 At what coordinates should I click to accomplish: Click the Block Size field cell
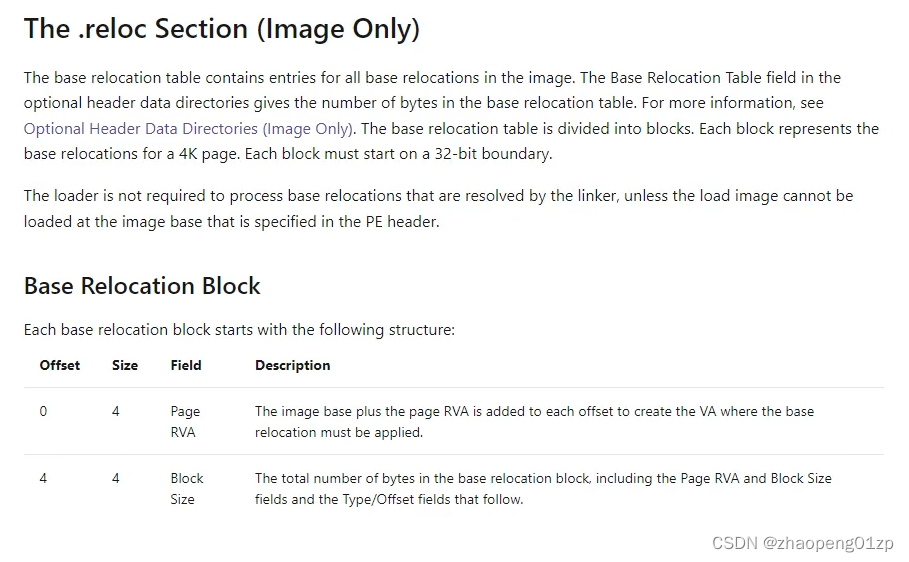tap(187, 489)
